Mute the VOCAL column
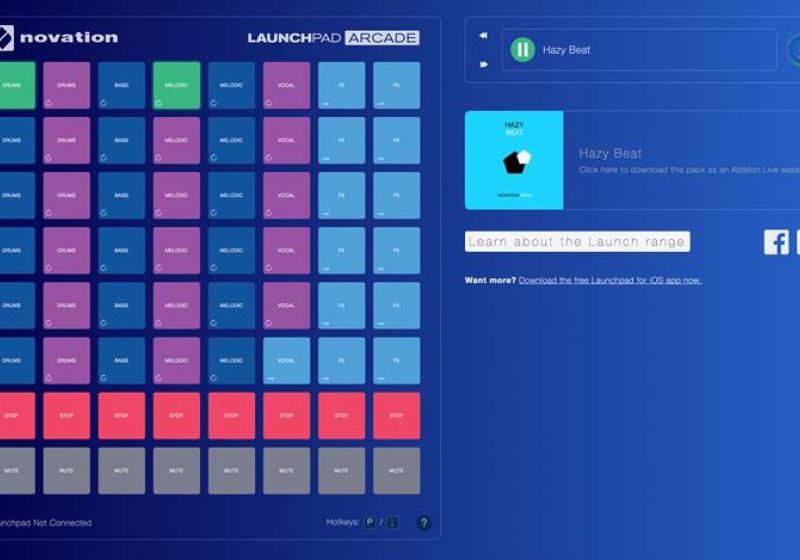Screen dimensions: 800x560 (286, 471)
